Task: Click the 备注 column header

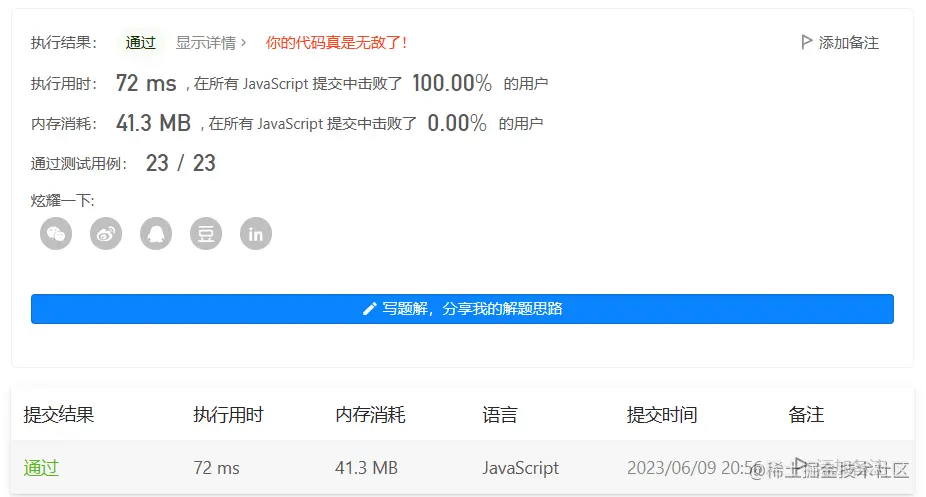Action: click(806, 415)
